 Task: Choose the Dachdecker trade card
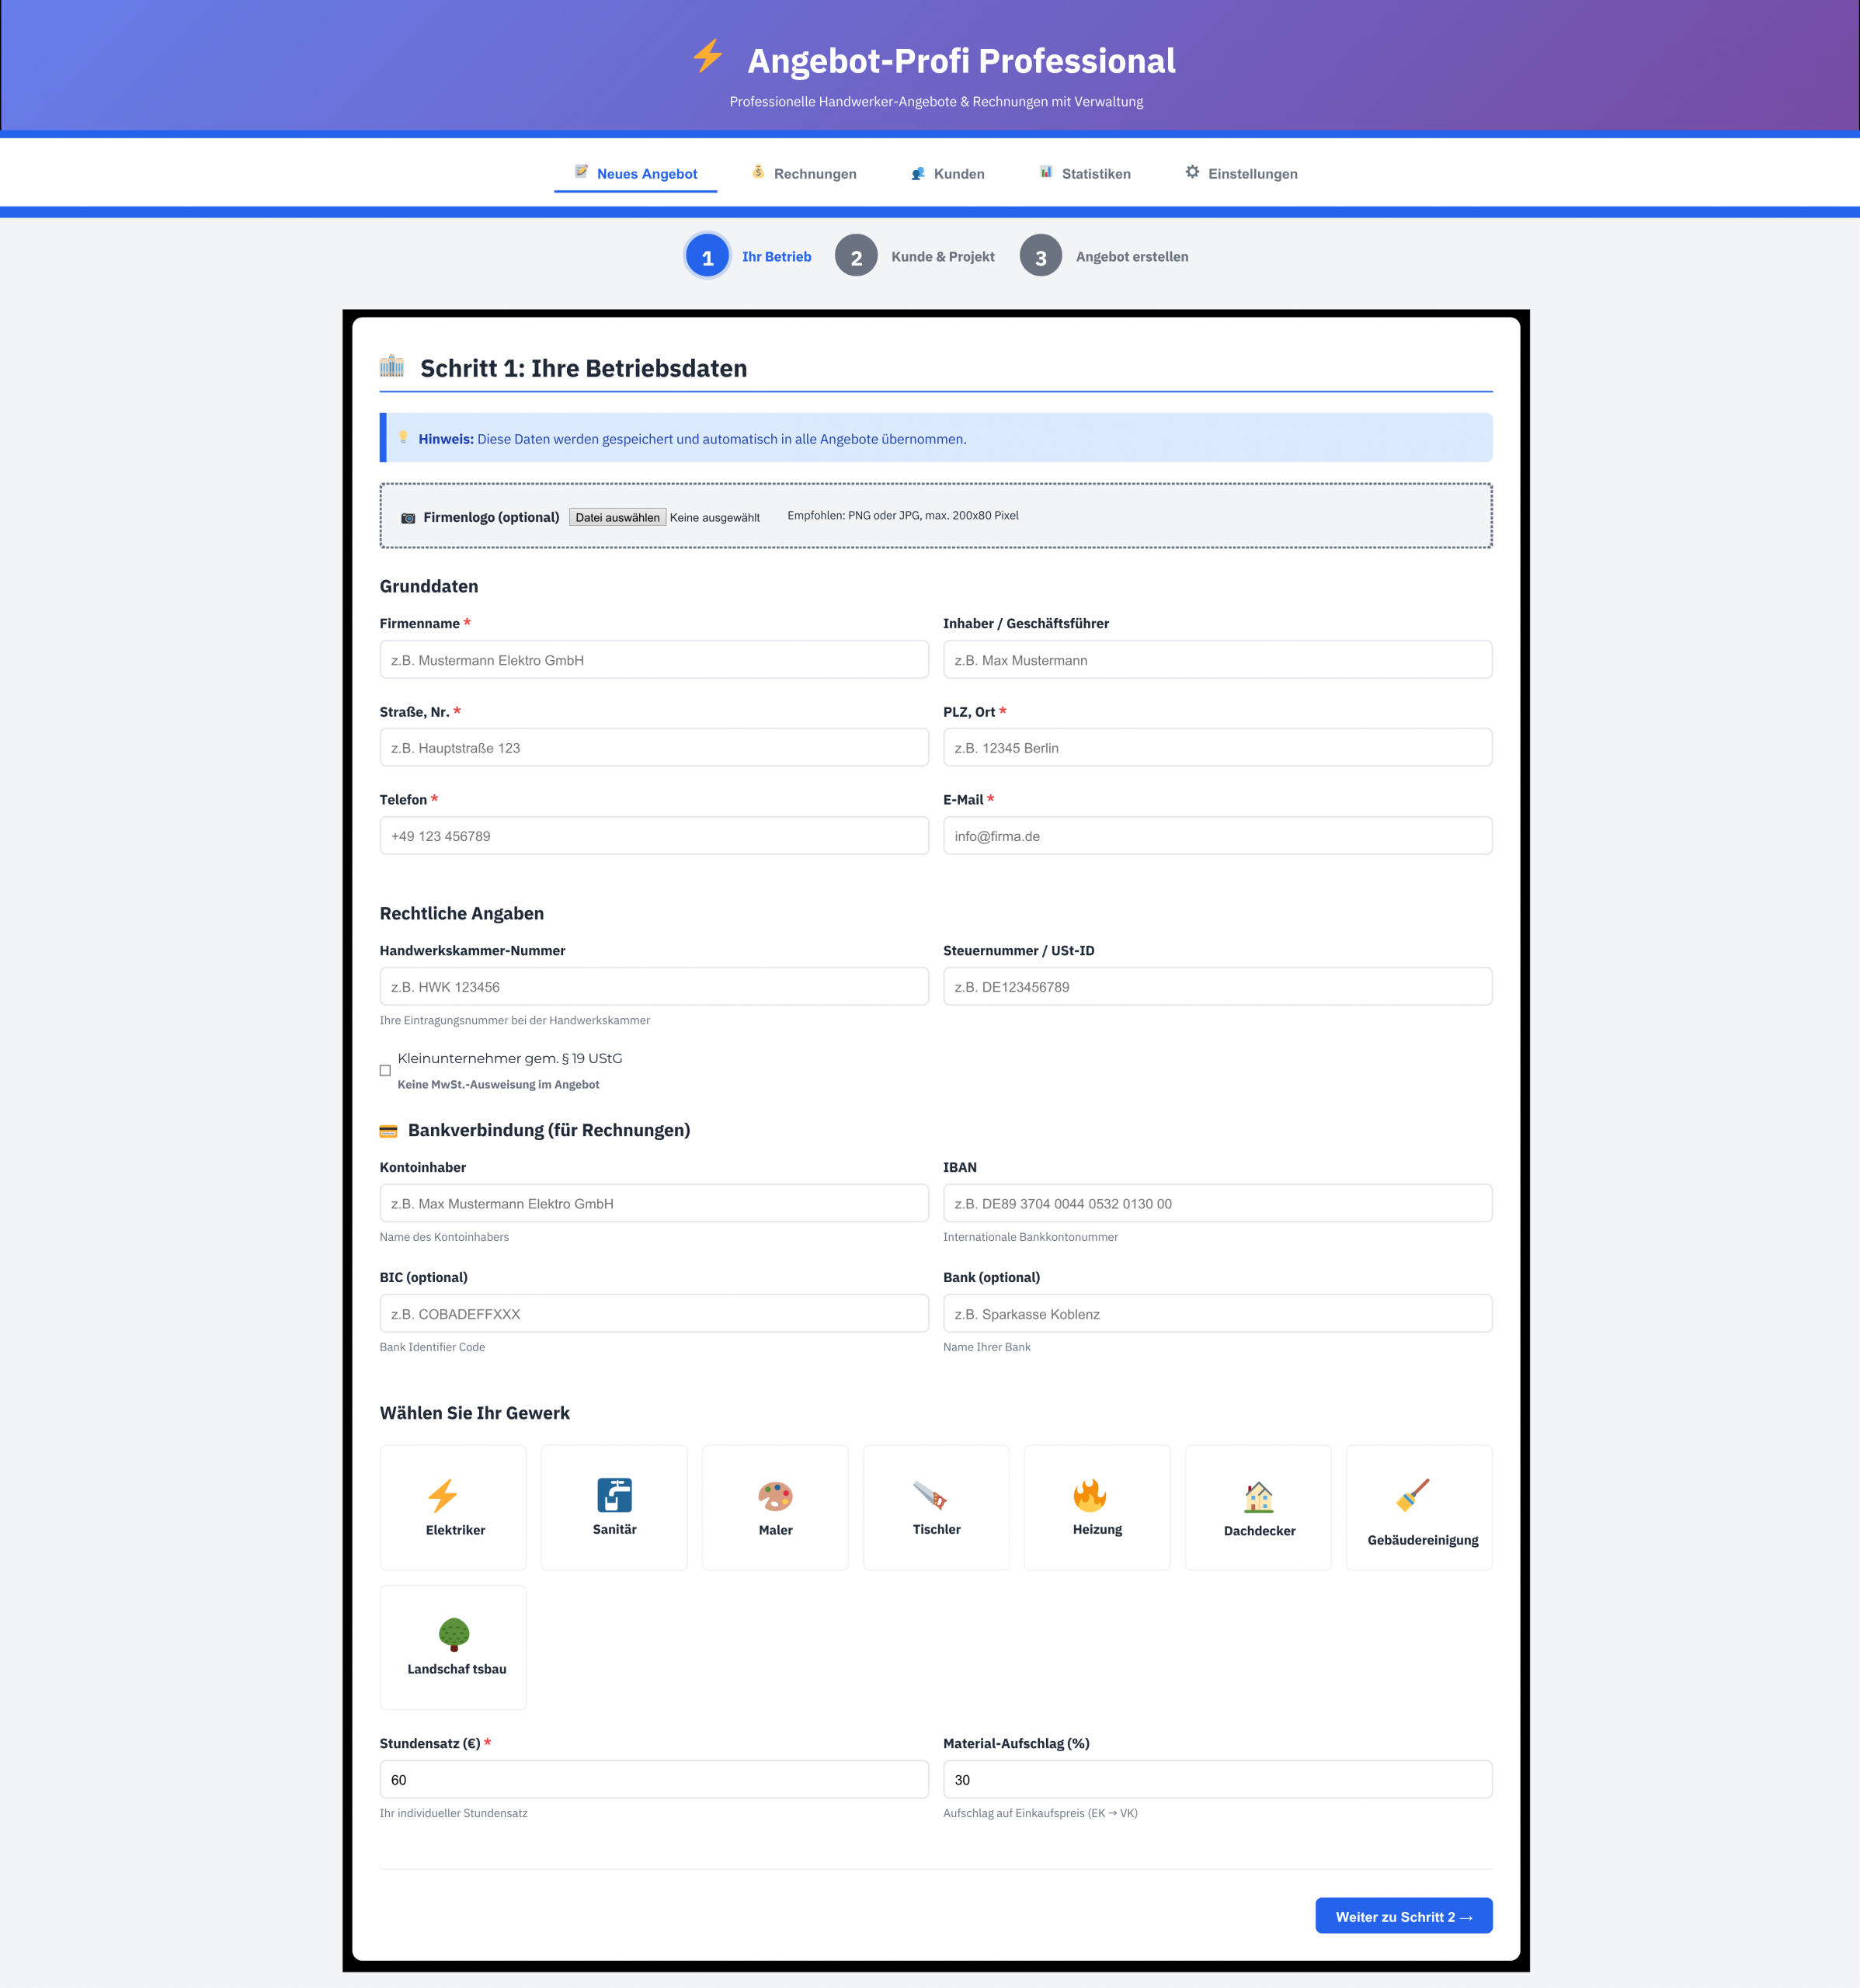click(x=1258, y=1507)
